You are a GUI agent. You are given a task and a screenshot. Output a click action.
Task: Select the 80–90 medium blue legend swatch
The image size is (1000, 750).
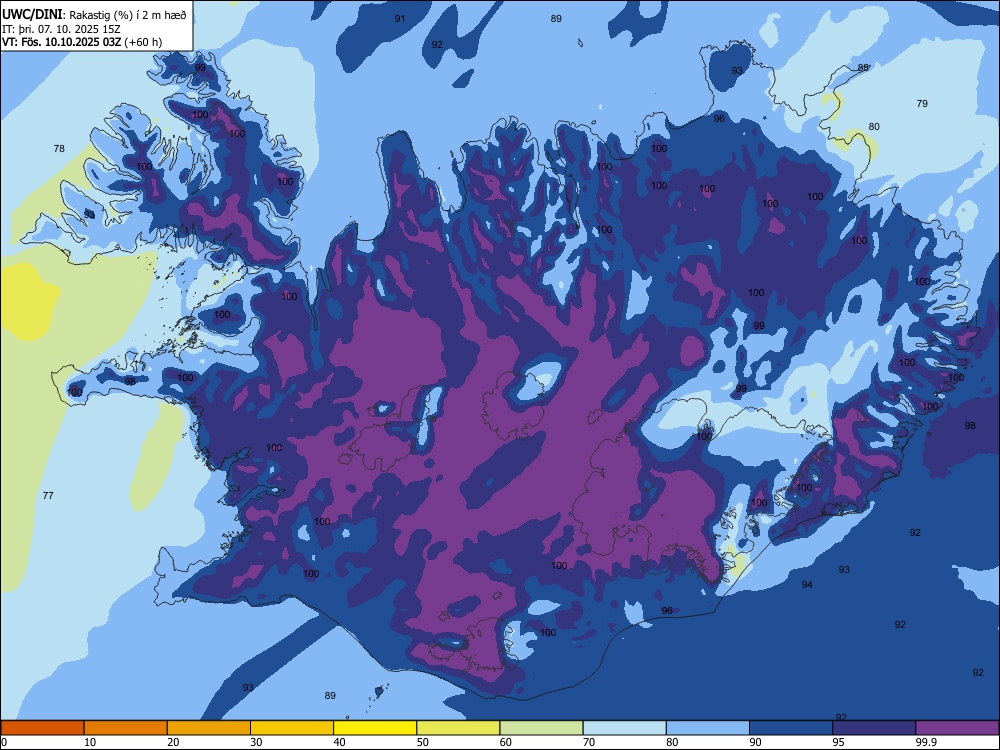[x=708, y=728]
